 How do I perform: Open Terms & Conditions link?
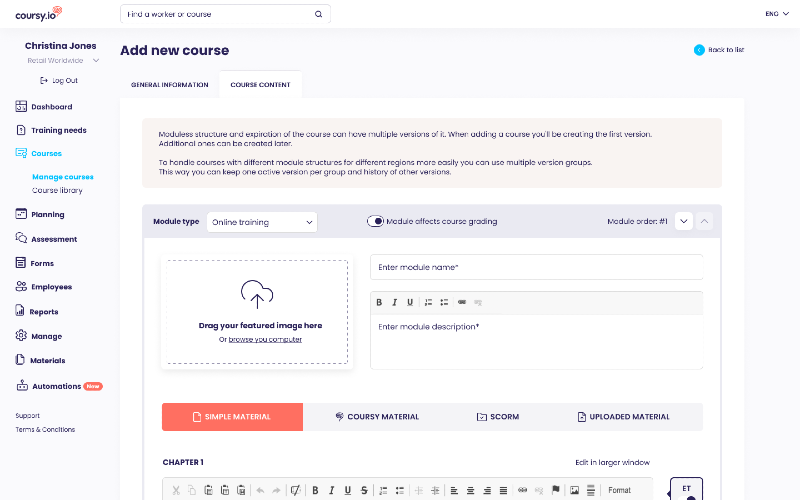[45, 430]
